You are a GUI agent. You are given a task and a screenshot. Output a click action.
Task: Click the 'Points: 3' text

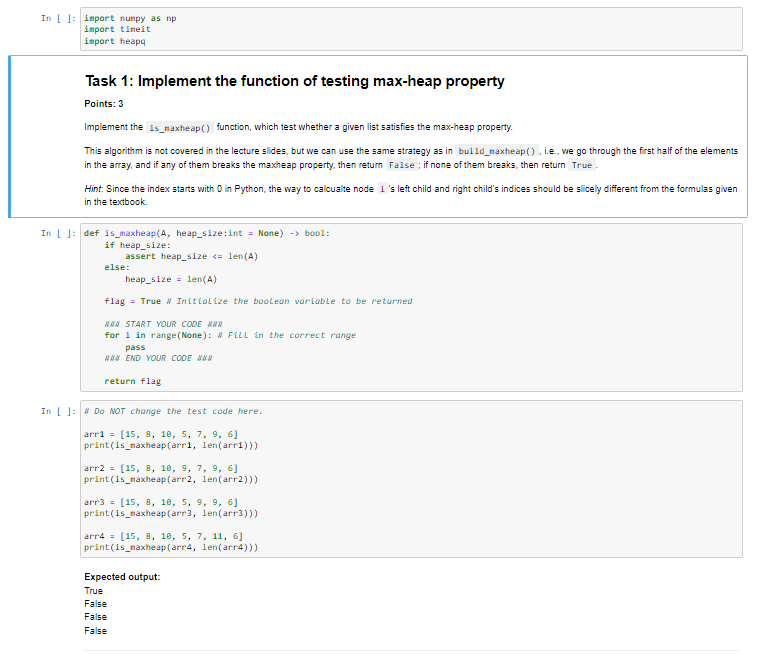[x=104, y=104]
